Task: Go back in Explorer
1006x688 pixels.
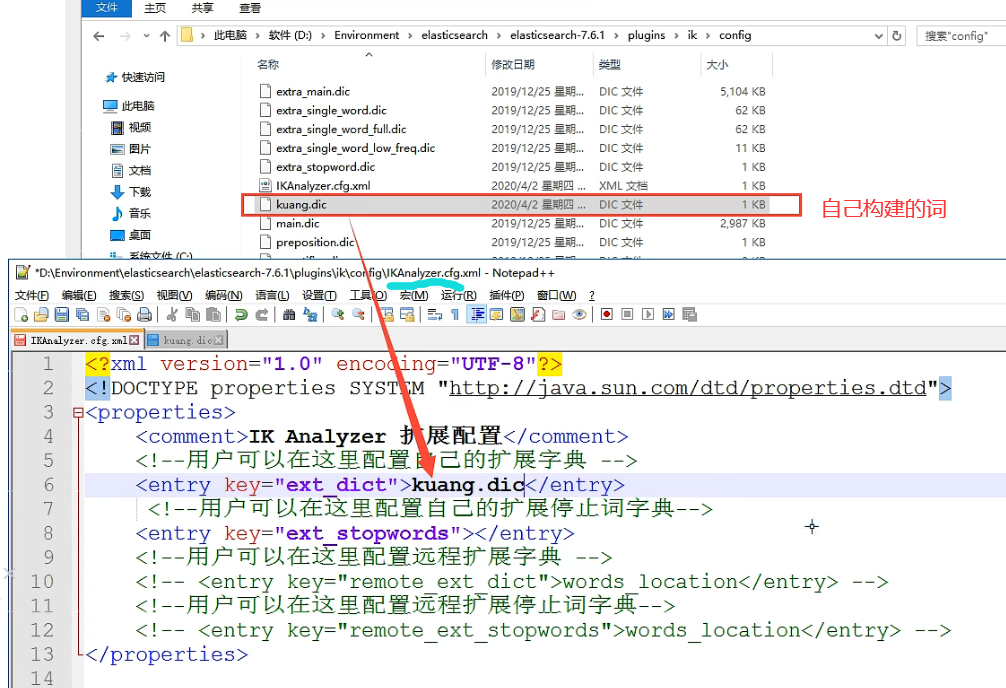Action: 99,36
